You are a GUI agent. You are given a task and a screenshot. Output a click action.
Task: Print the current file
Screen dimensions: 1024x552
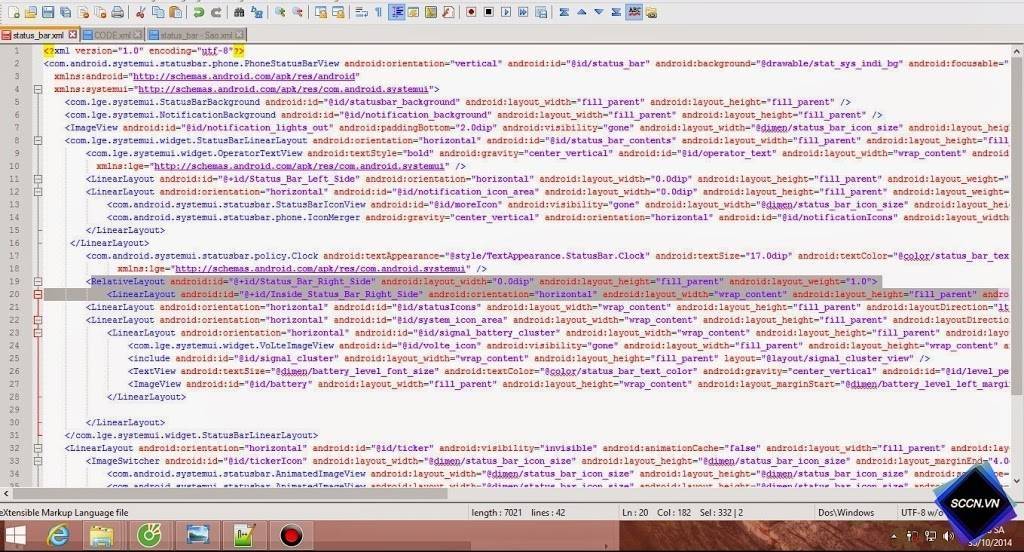click(x=118, y=12)
